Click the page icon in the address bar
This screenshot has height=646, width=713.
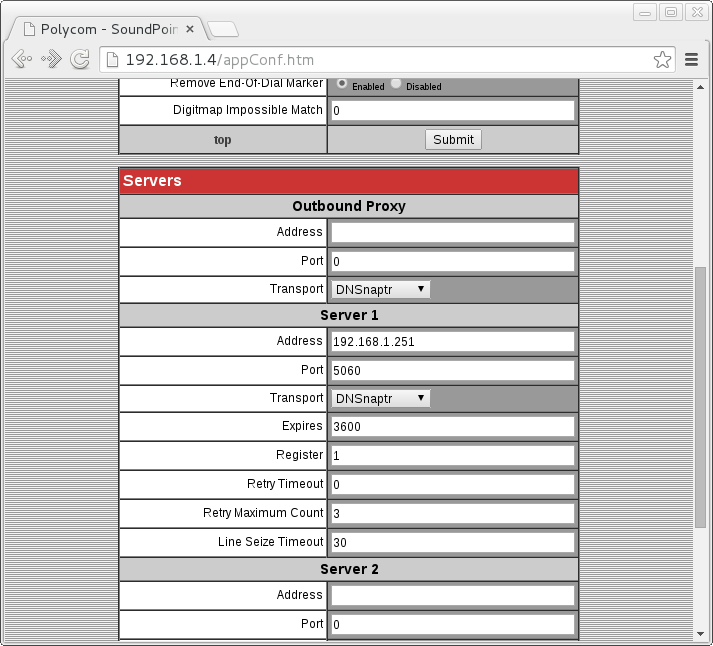112,60
